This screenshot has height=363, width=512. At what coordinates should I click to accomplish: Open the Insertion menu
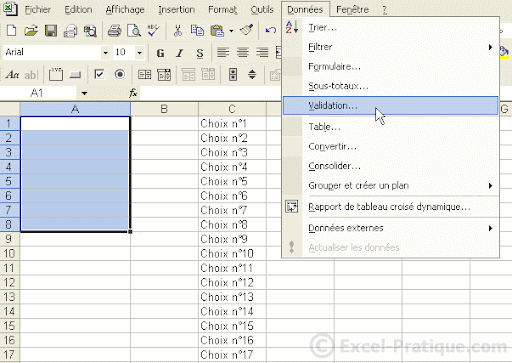177,10
